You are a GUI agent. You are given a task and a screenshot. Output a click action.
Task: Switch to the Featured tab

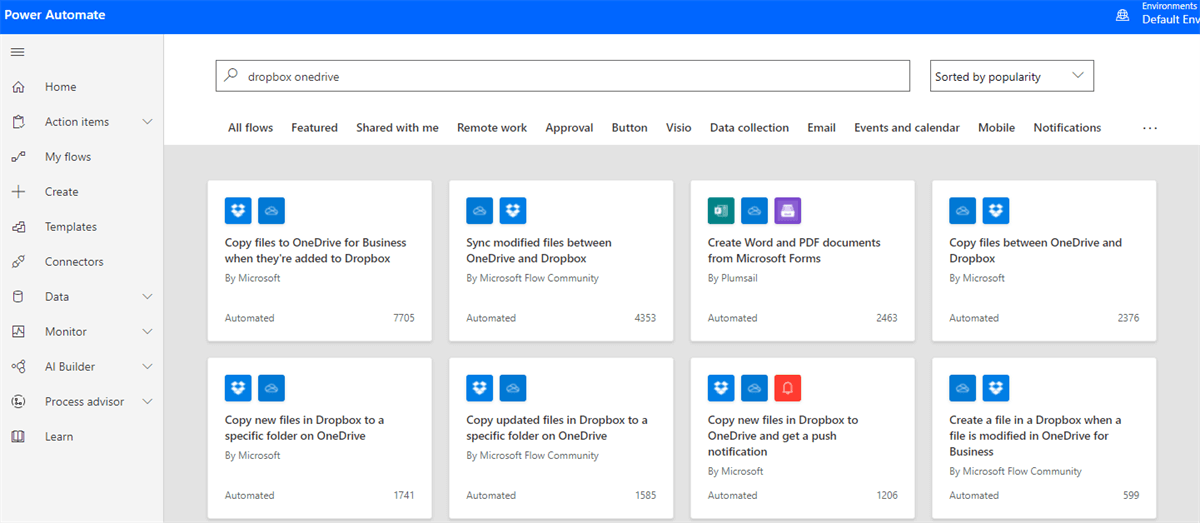pyautogui.click(x=314, y=128)
